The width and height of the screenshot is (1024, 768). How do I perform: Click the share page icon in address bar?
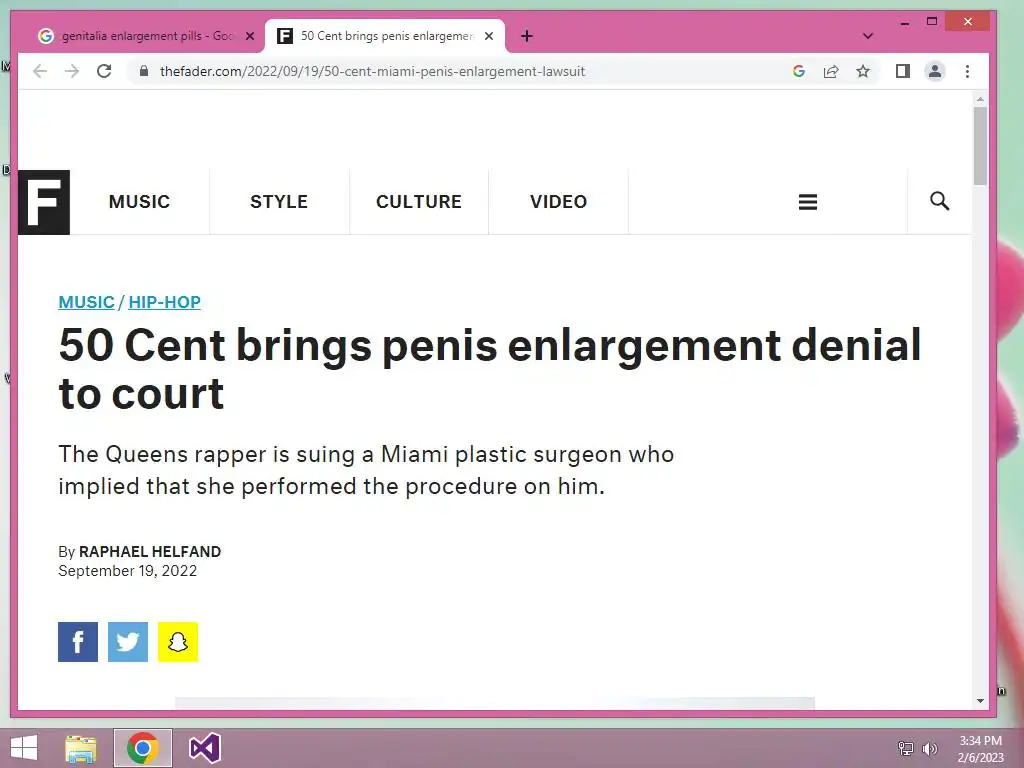[x=831, y=71]
